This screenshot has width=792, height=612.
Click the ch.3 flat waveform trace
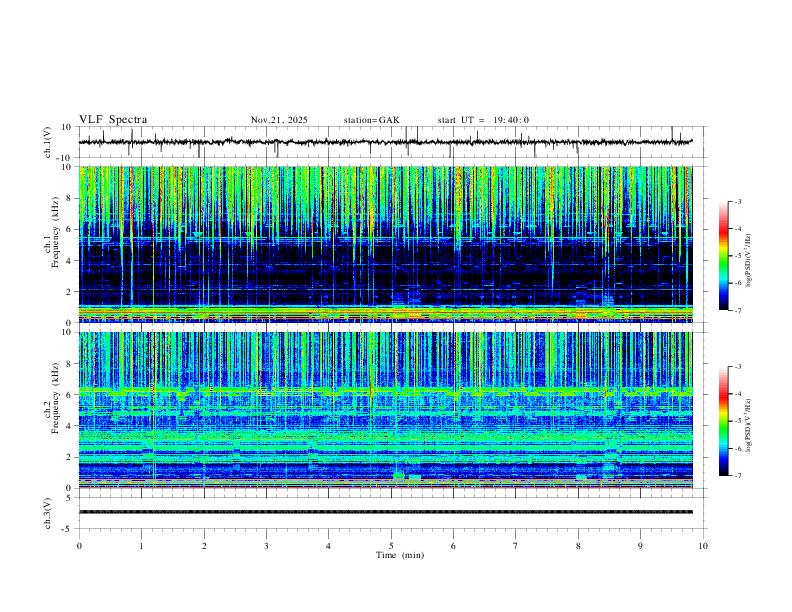coord(386,512)
